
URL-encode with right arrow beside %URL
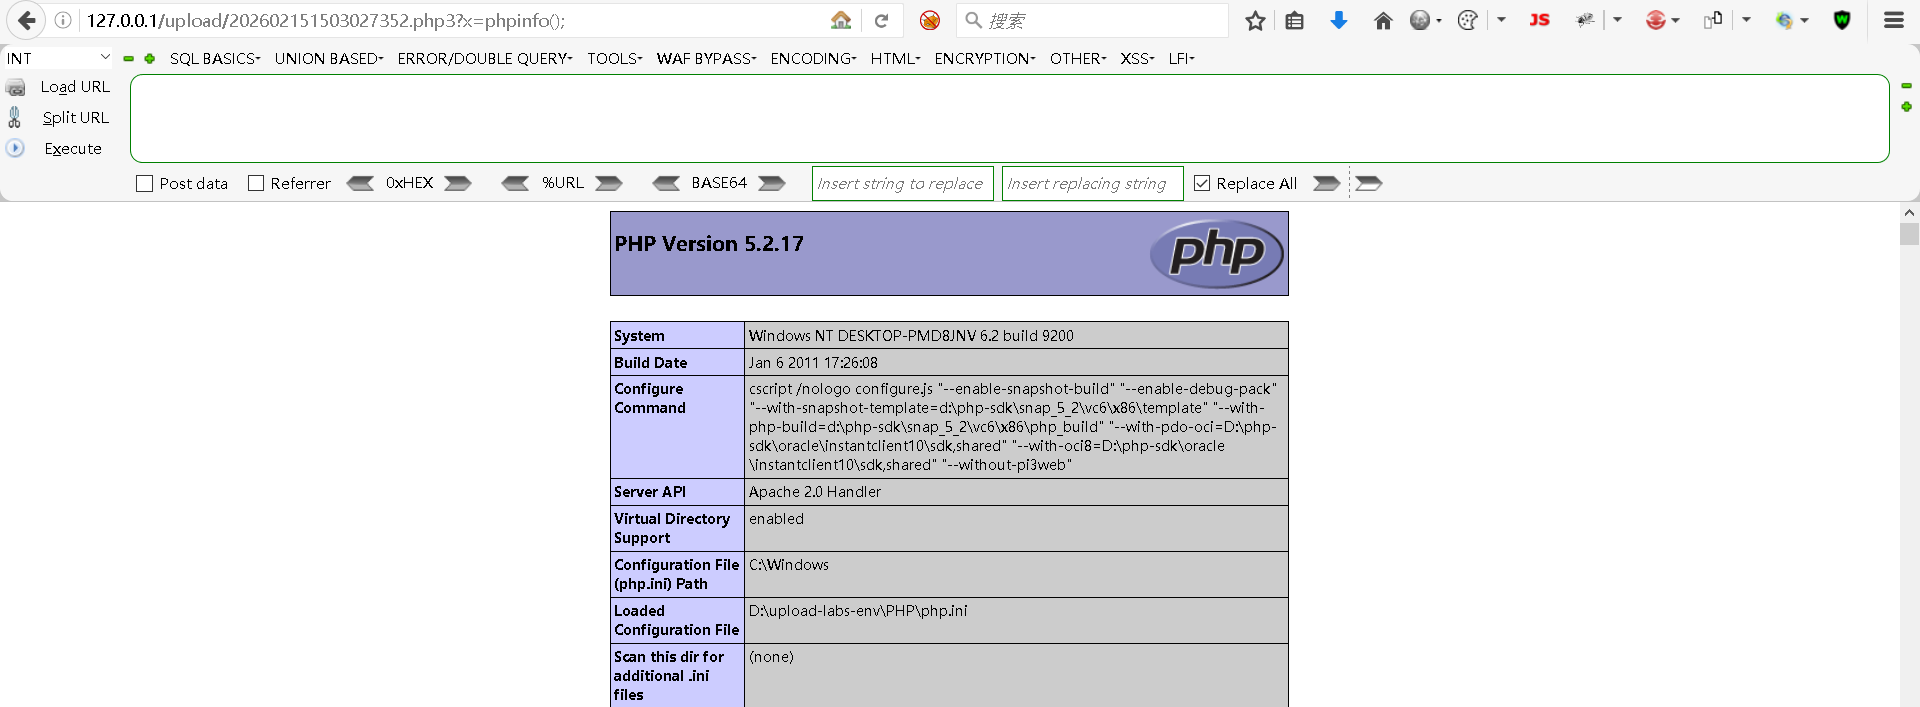(x=609, y=183)
